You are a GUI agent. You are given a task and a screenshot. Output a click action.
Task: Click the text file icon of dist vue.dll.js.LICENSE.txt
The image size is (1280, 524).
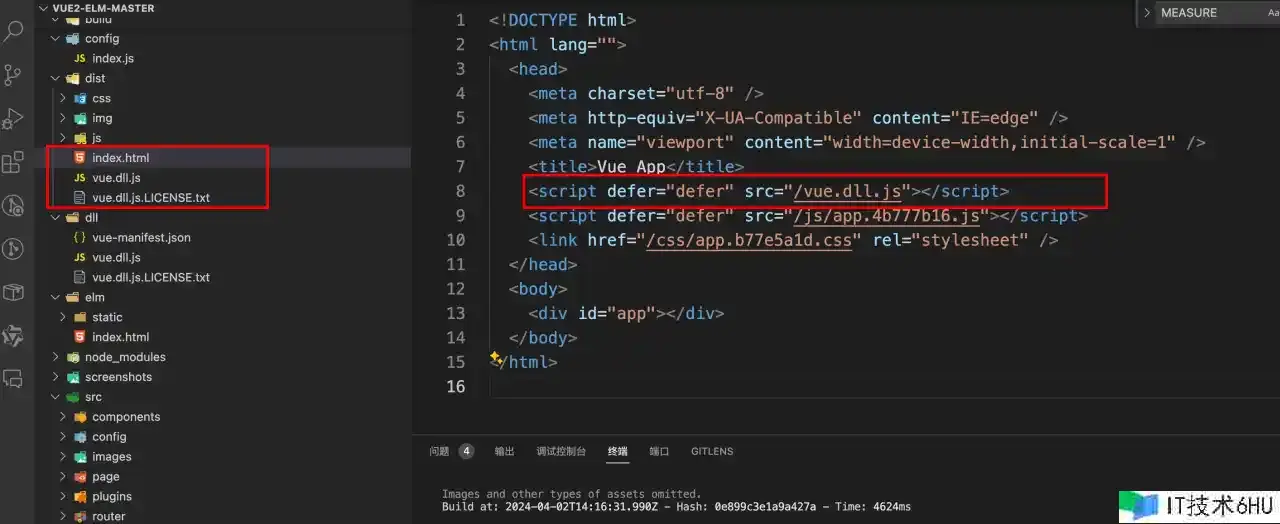pyautogui.click(x=79, y=198)
